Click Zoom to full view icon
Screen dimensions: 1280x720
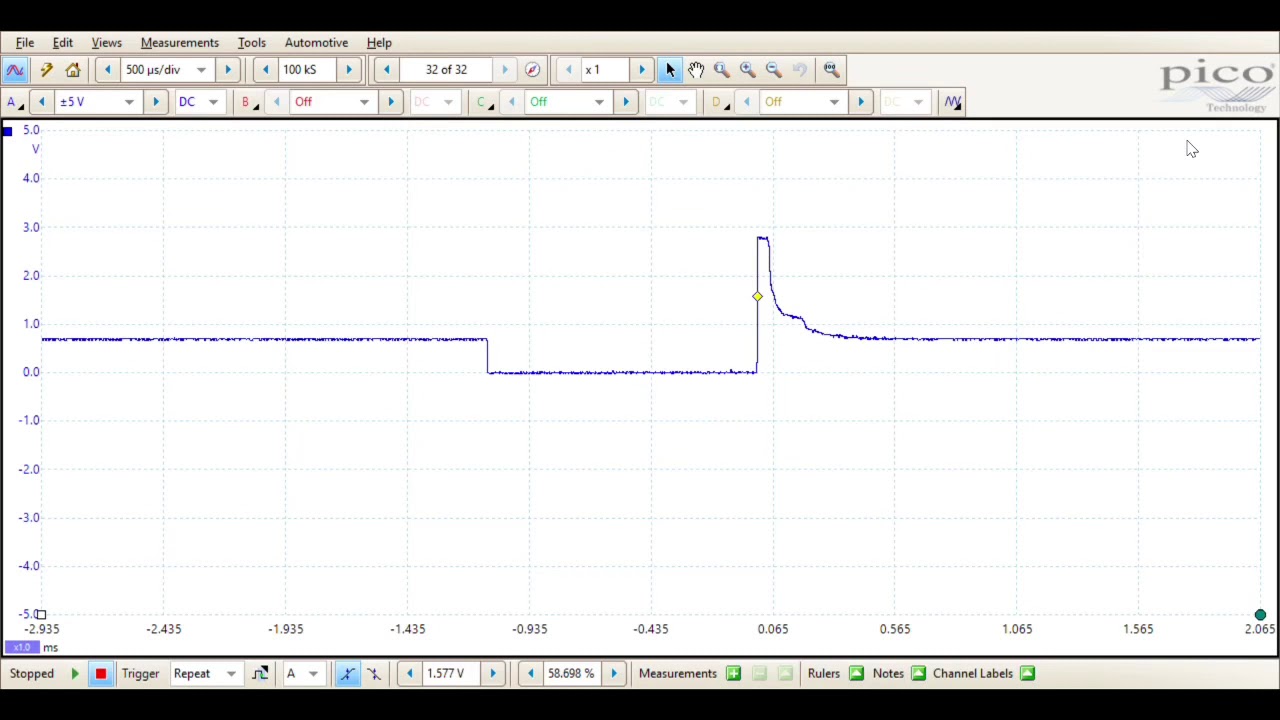tap(831, 70)
